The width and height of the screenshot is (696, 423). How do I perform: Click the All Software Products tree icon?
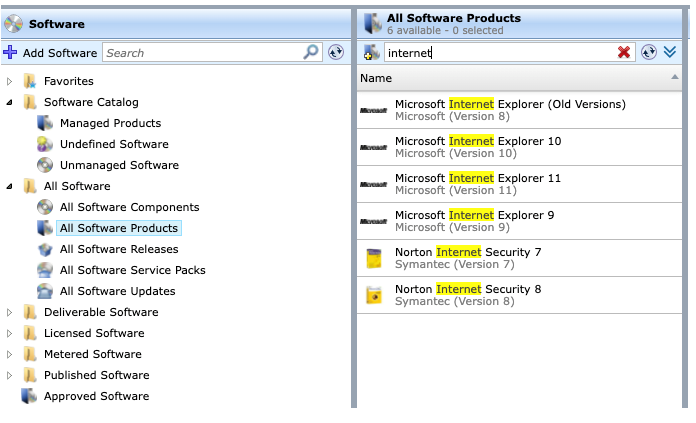coord(45,228)
